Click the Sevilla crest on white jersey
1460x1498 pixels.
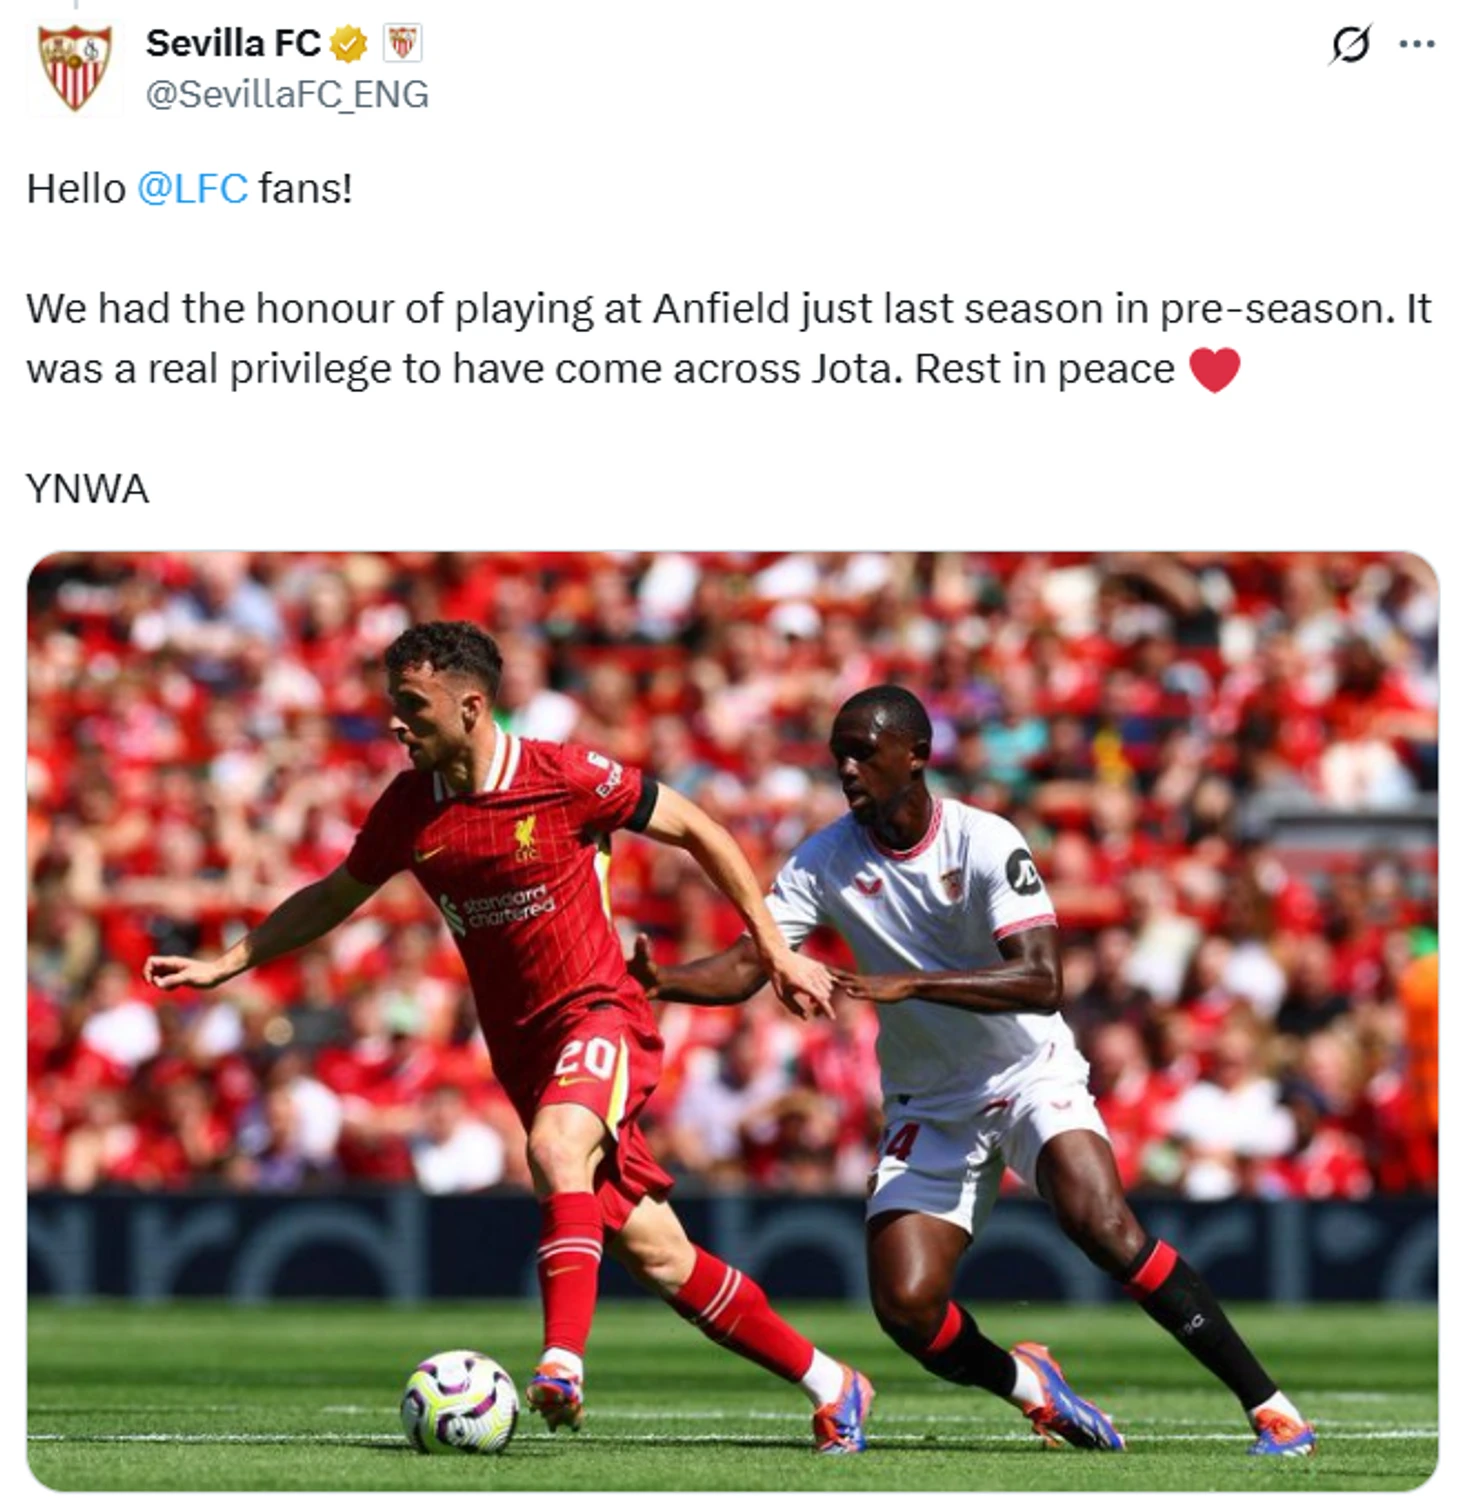(951, 883)
